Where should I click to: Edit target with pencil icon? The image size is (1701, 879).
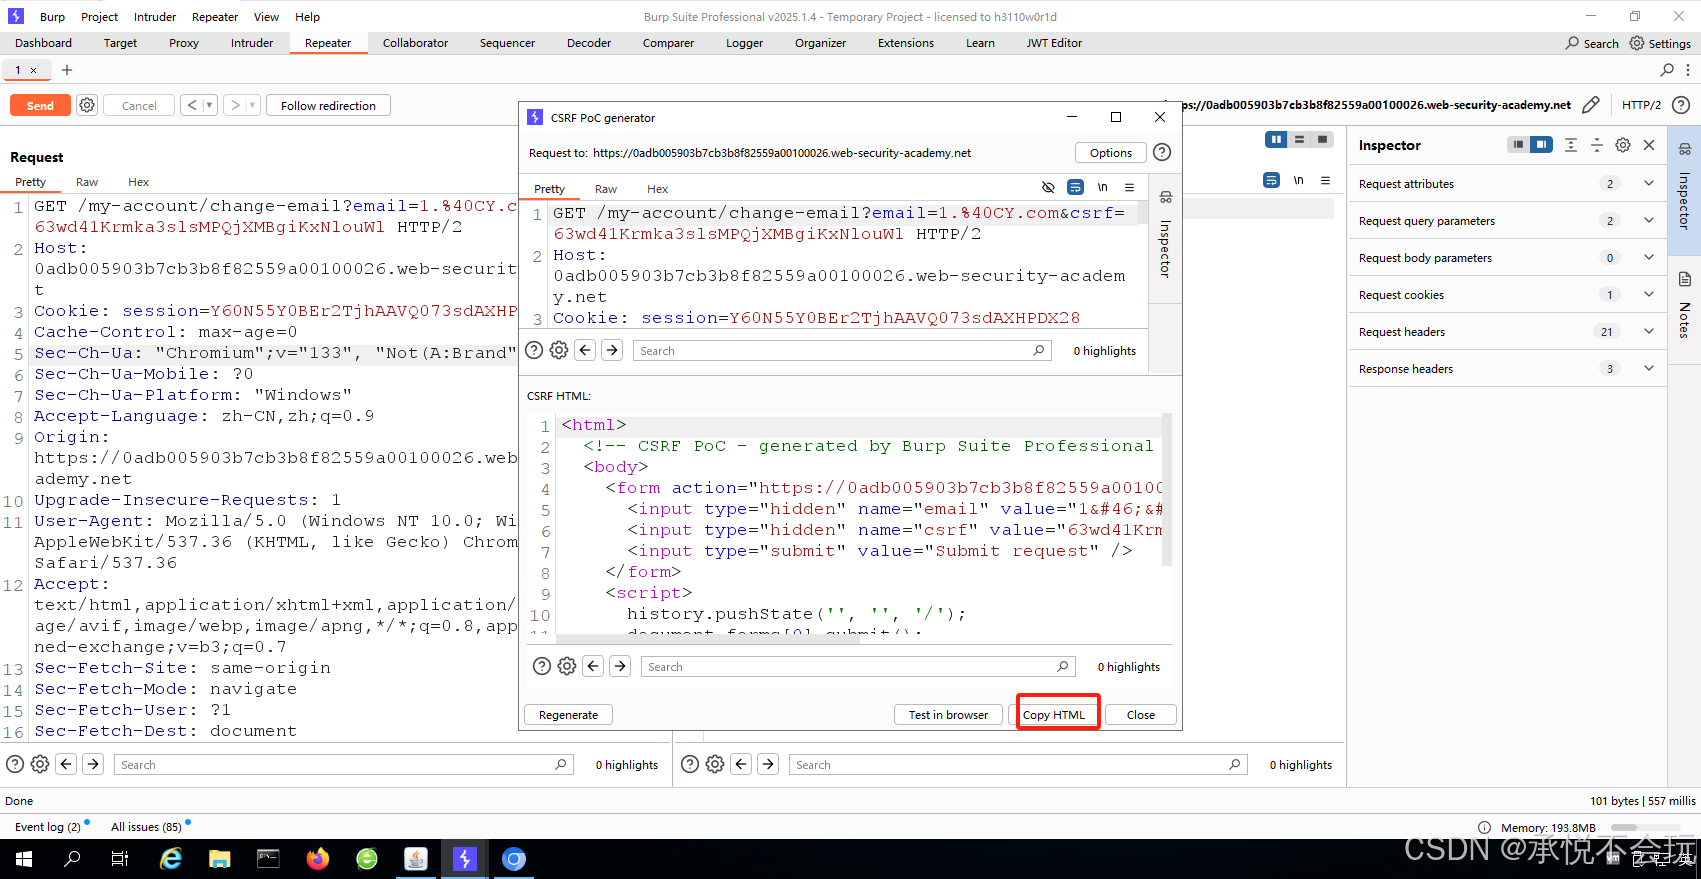[x=1591, y=104]
